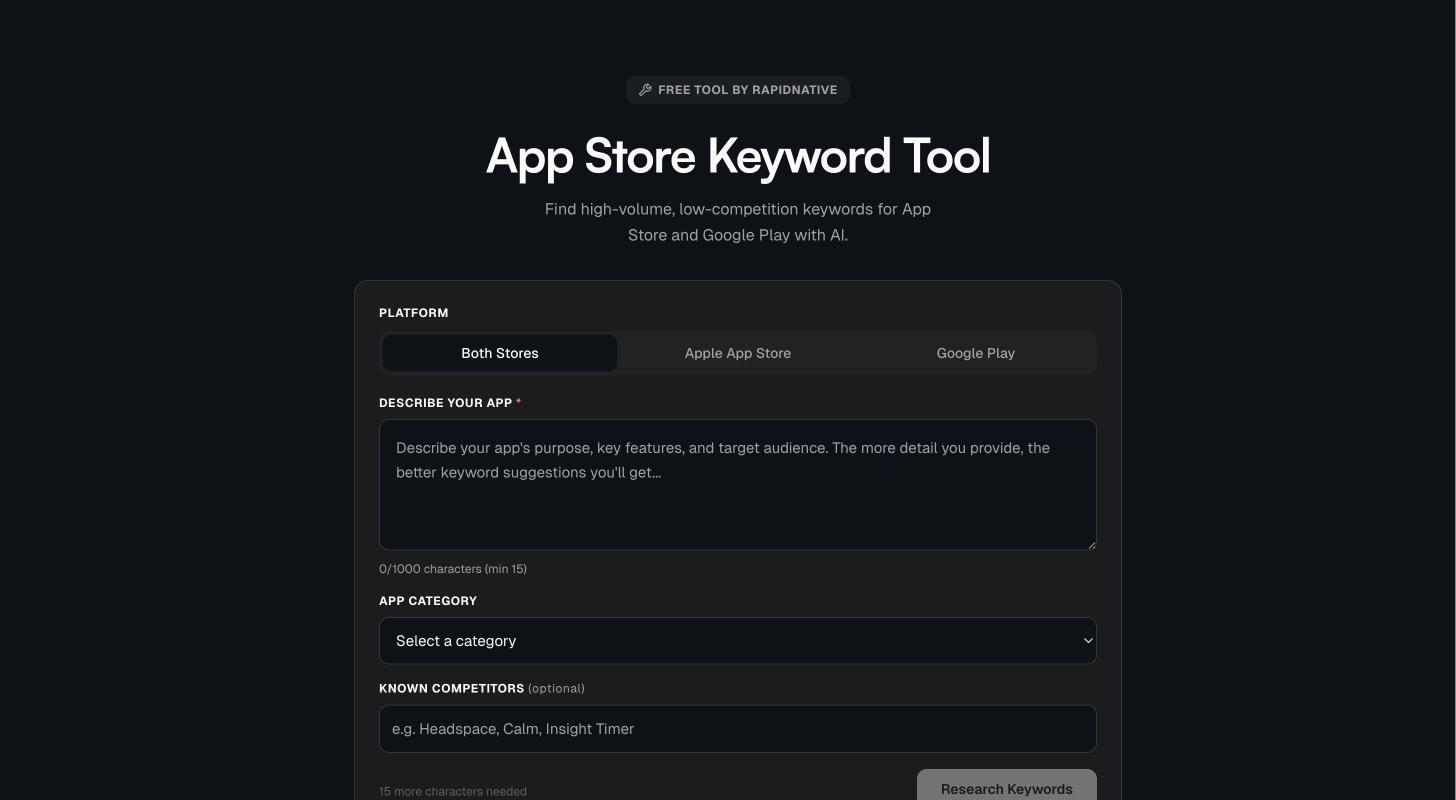Open the dropdown chevron next to Select a category
1456x800 pixels.
point(1088,640)
